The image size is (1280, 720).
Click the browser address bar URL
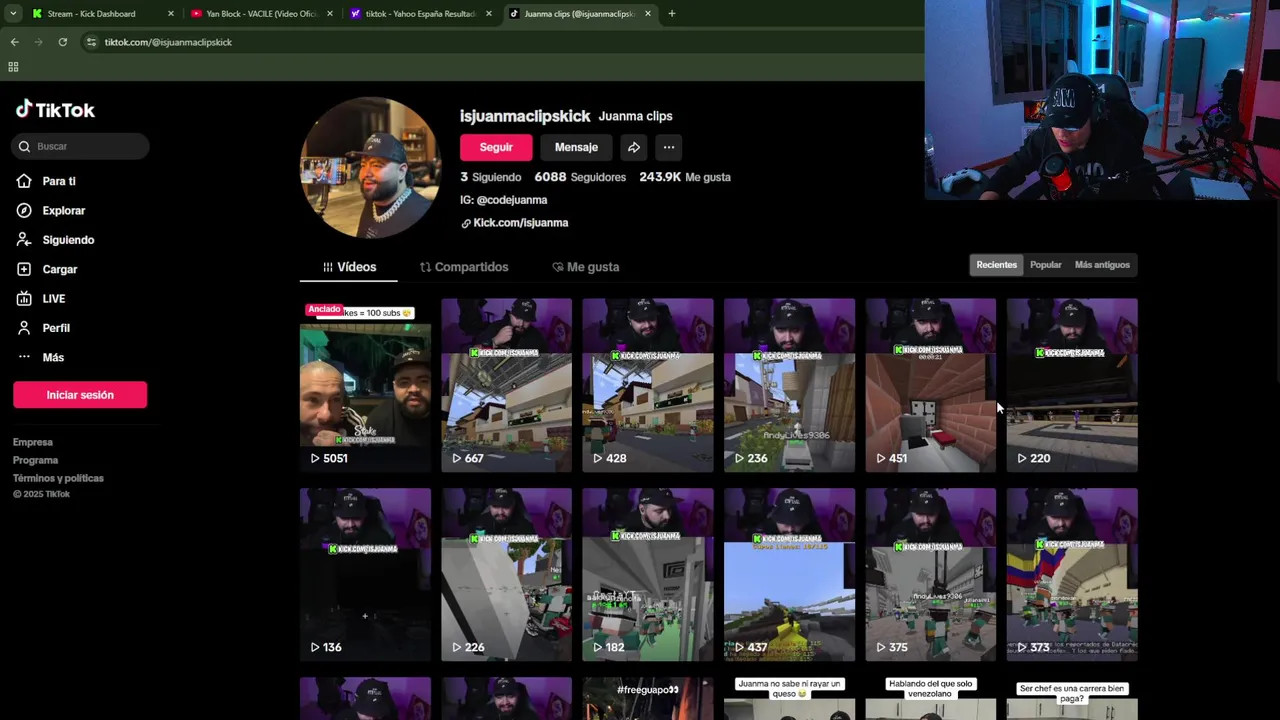click(x=168, y=42)
